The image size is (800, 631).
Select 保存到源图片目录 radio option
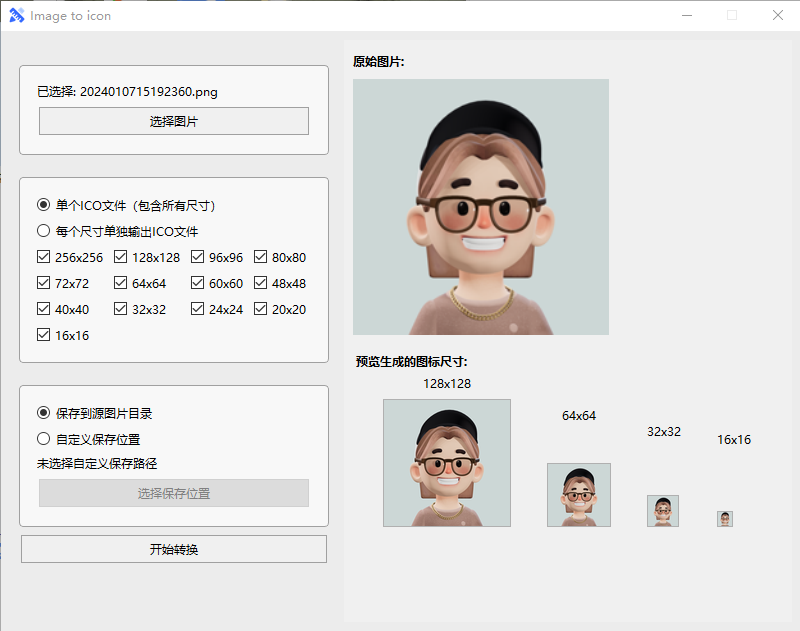click(x=44, y=413)
